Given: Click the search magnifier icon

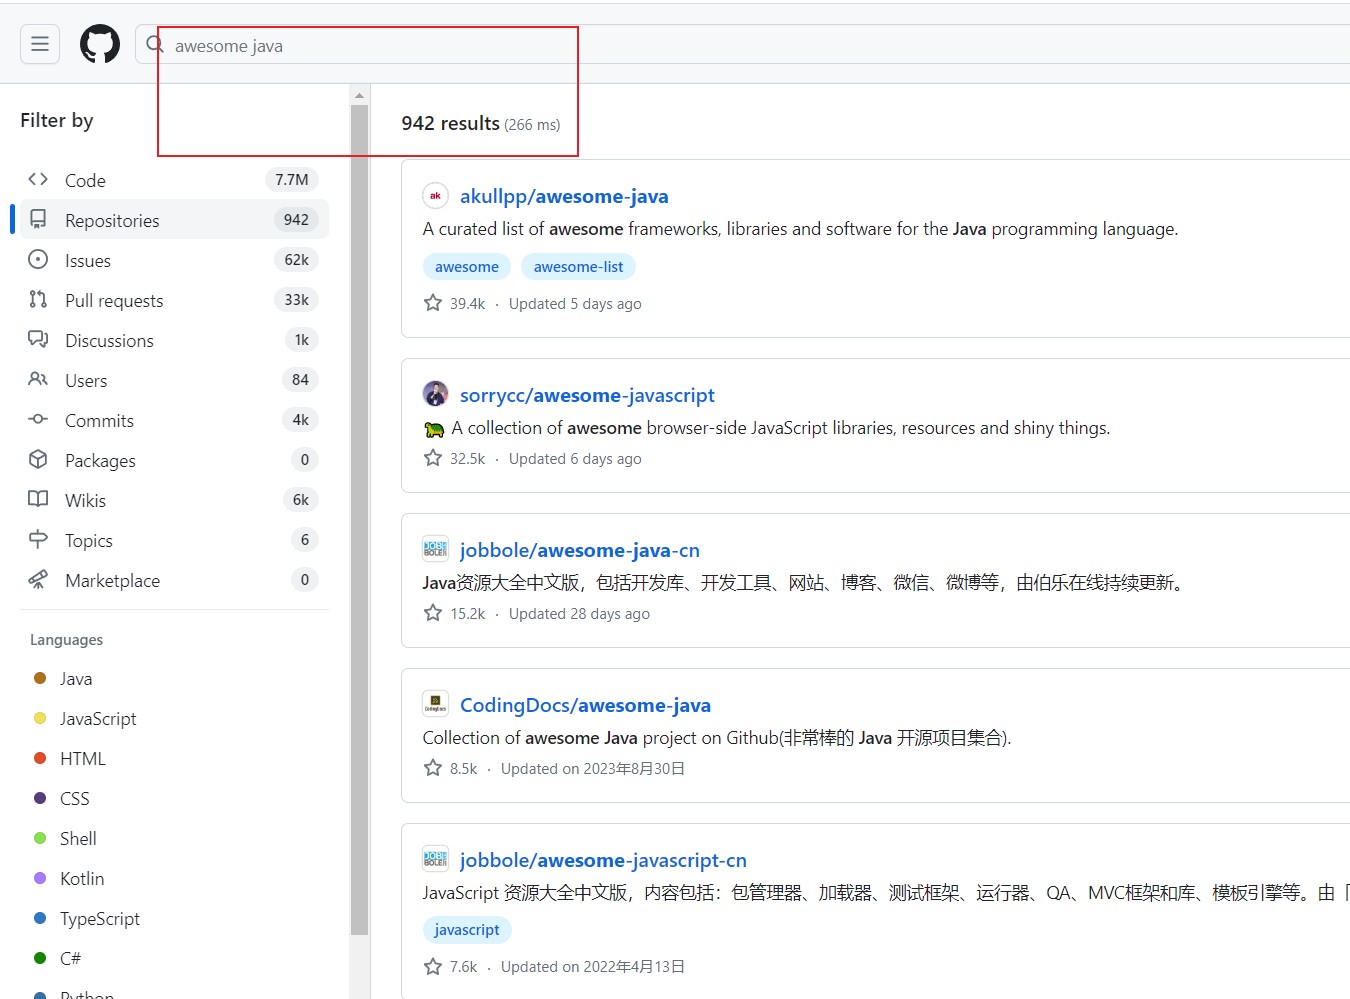Looking at the screenshot, I should coord(155,44).
